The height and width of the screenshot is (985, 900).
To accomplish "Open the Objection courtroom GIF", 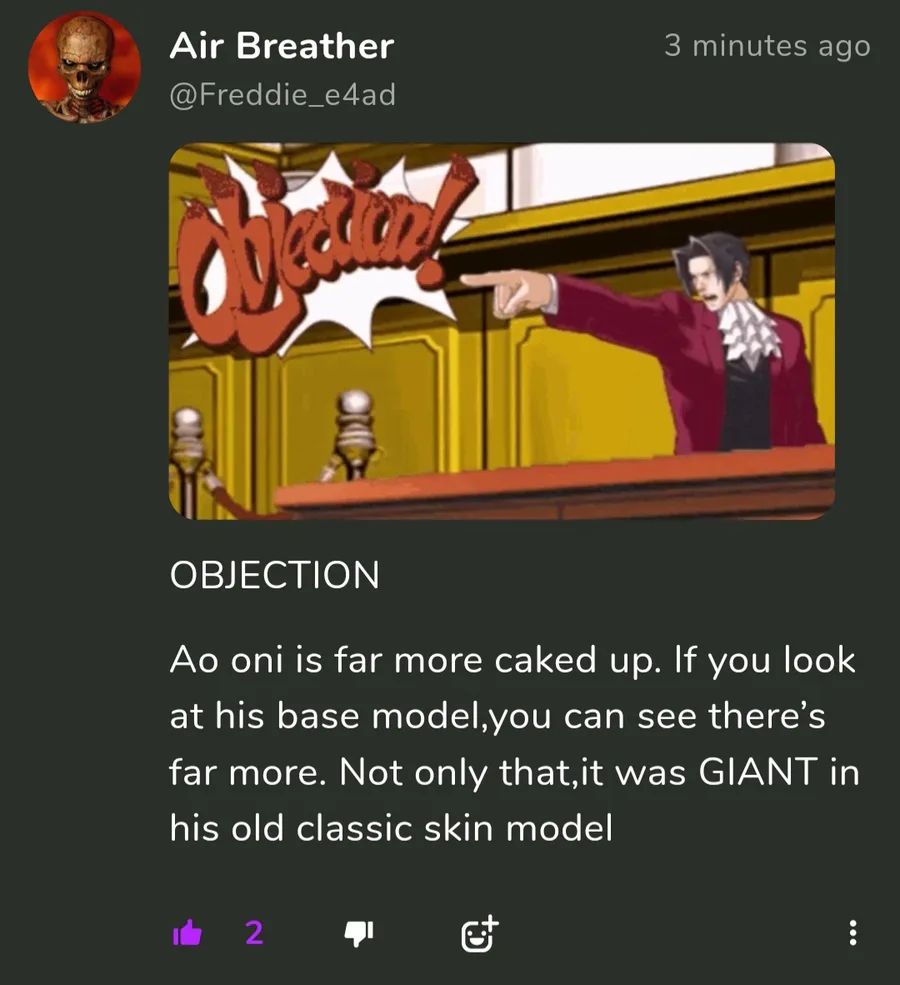I will pyautogui.click(x=502, y=331).
